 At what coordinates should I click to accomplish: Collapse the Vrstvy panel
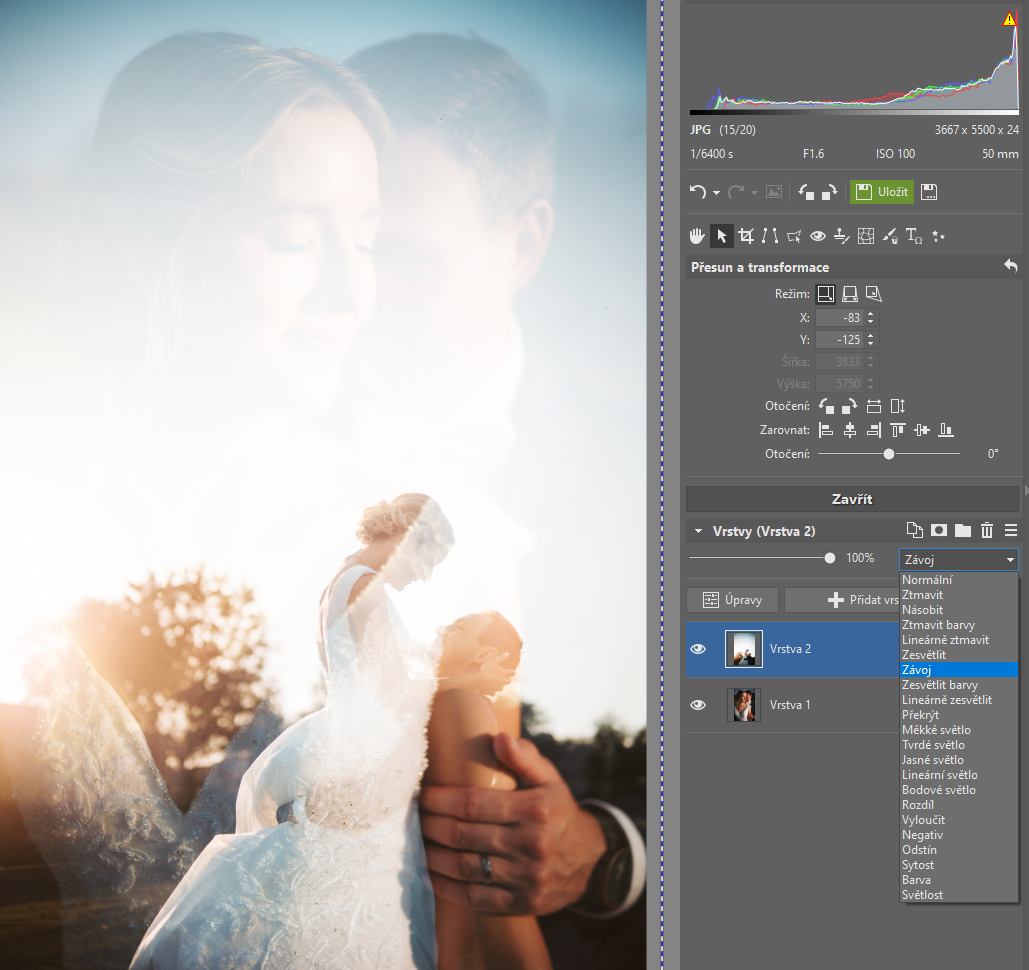click(696, 531)
